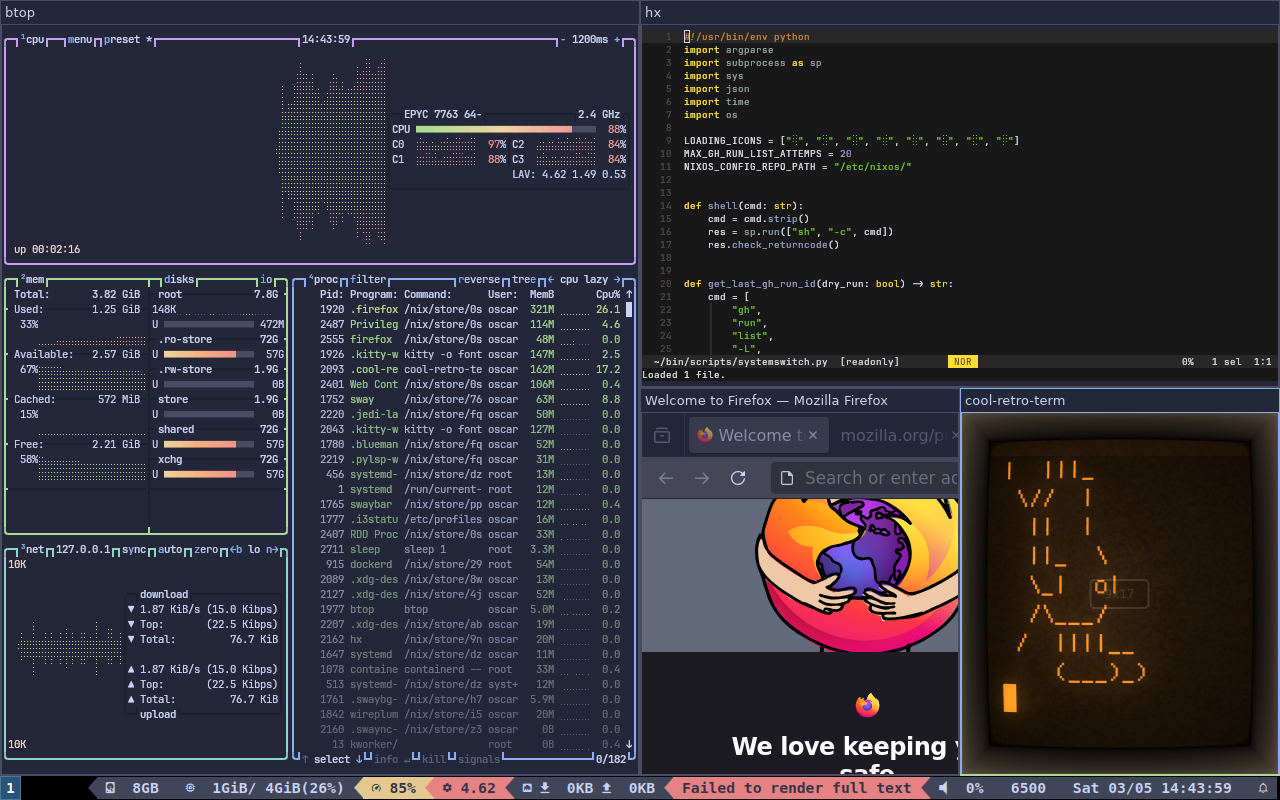Click the network upload arrow in status bar
This screenshot has height=800, width=1280.
pos(607,788)
